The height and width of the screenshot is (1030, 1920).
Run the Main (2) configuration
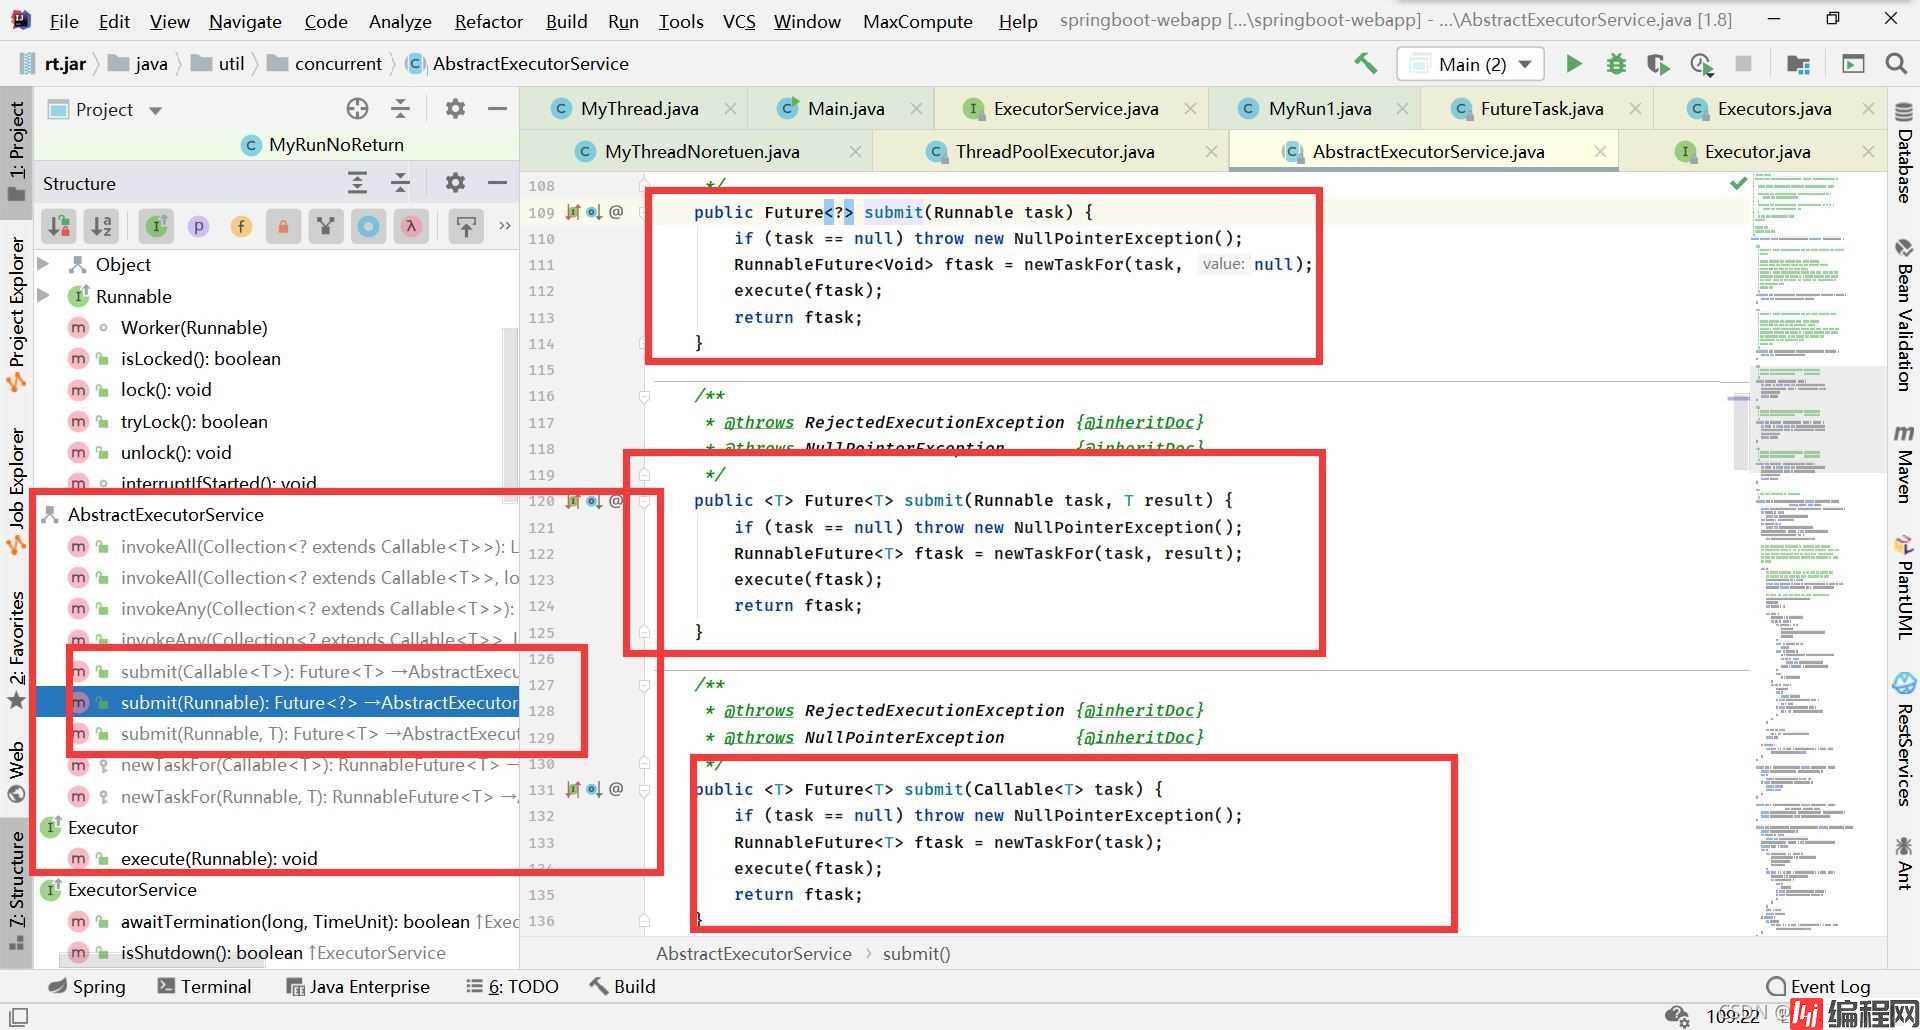(x=1573, y=64)
